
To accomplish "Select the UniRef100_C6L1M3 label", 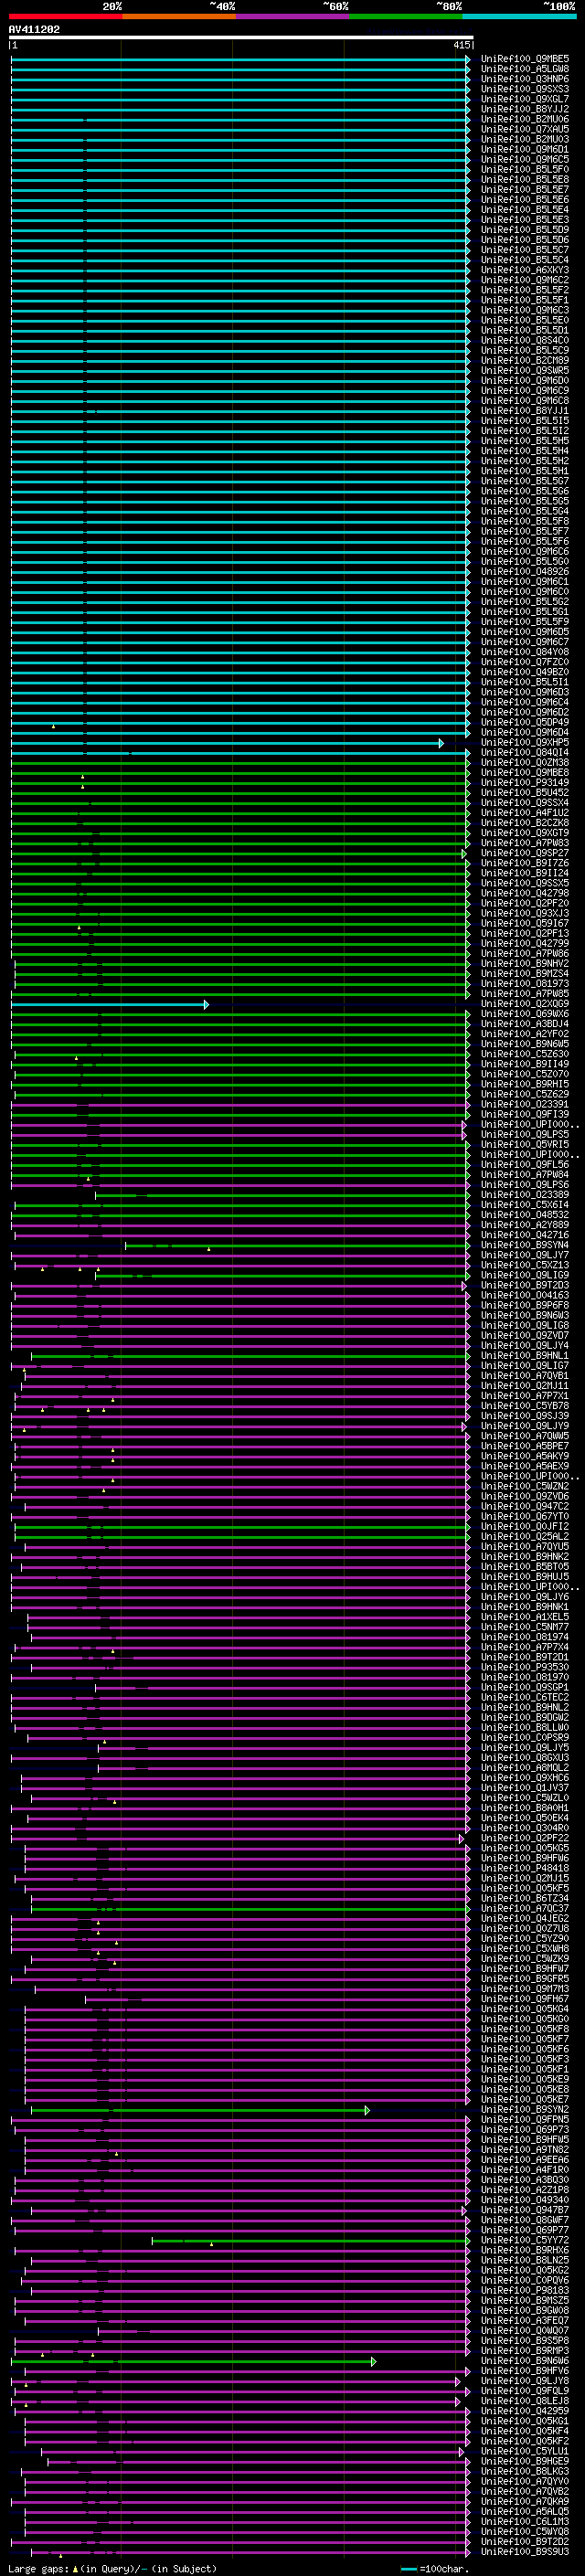I will click(525, 2521).
